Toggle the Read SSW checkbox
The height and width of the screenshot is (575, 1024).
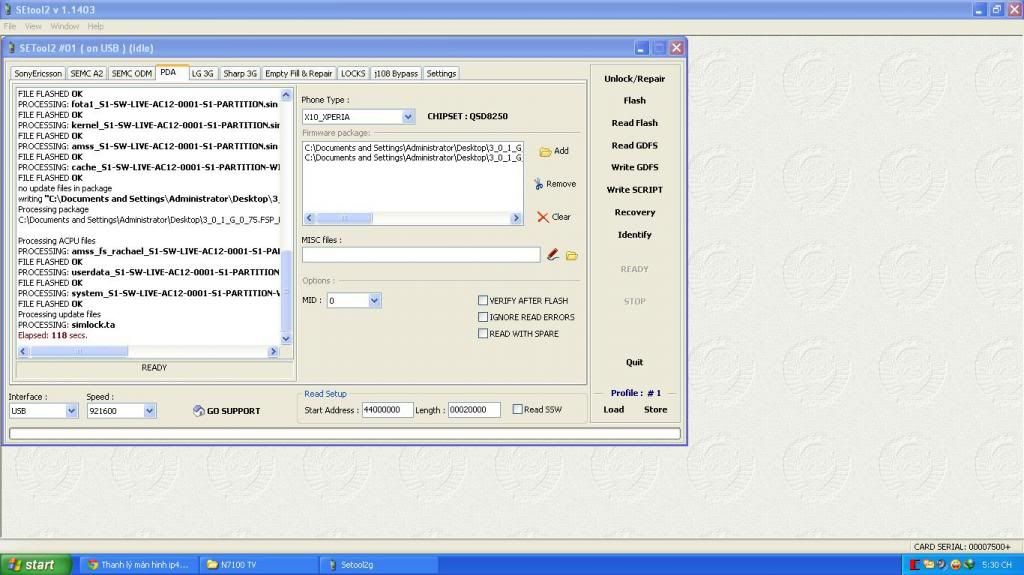tap(517, 409)
